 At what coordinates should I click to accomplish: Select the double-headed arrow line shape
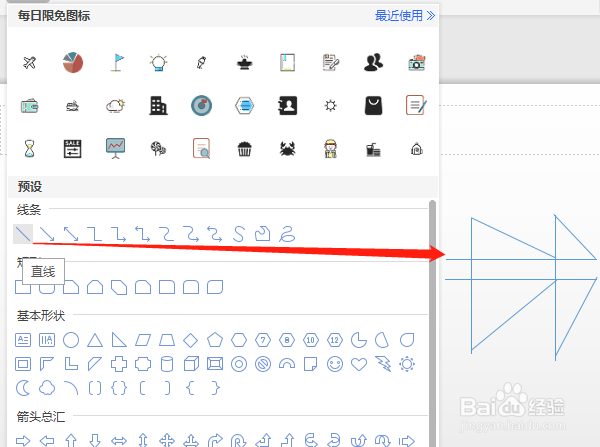71,234
